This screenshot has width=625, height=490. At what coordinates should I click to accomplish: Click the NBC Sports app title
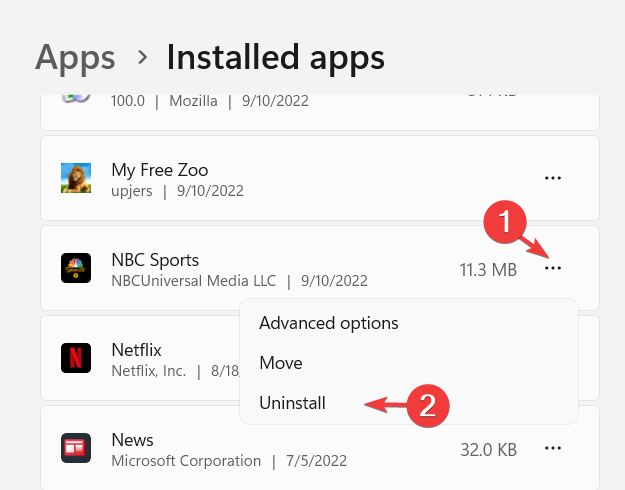155,260
